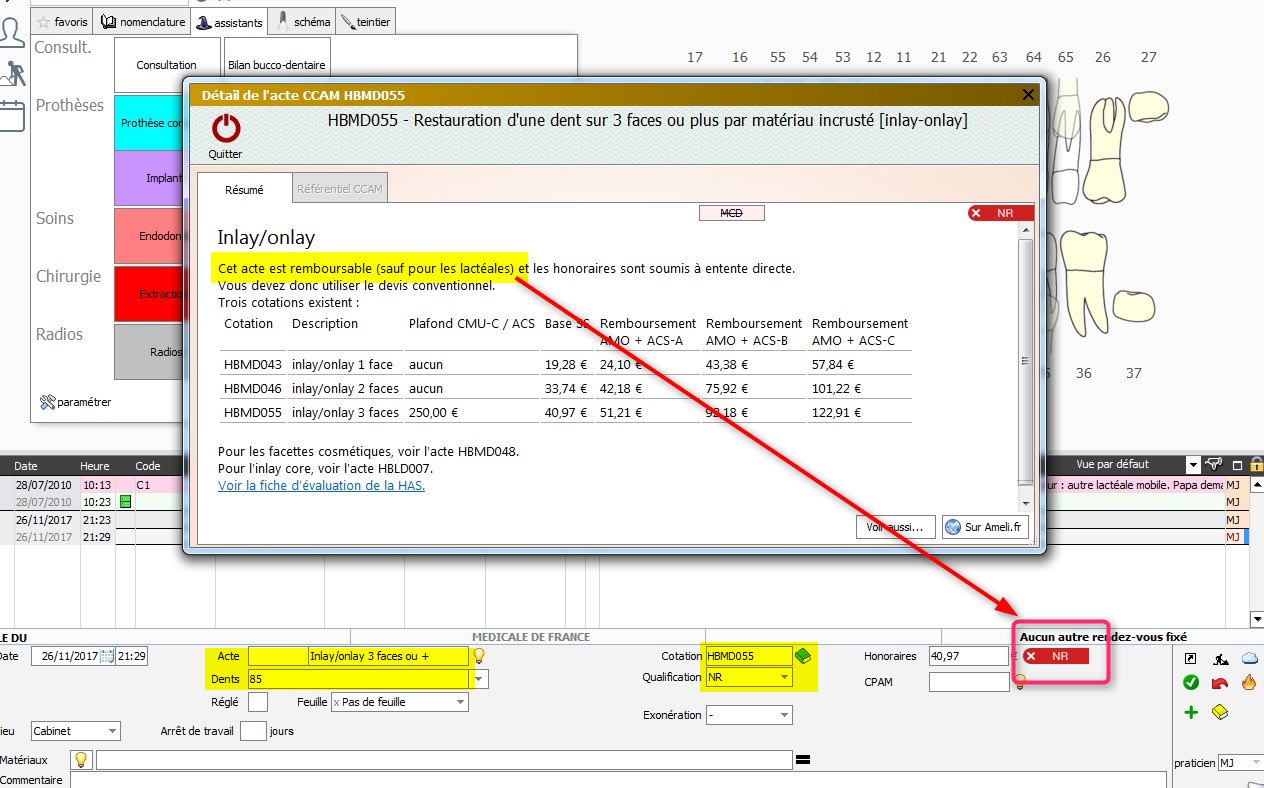This screenshot has width=1264, height=788.
Task: Click the green book icon beside Cotation
Action: tap(802, 656)
